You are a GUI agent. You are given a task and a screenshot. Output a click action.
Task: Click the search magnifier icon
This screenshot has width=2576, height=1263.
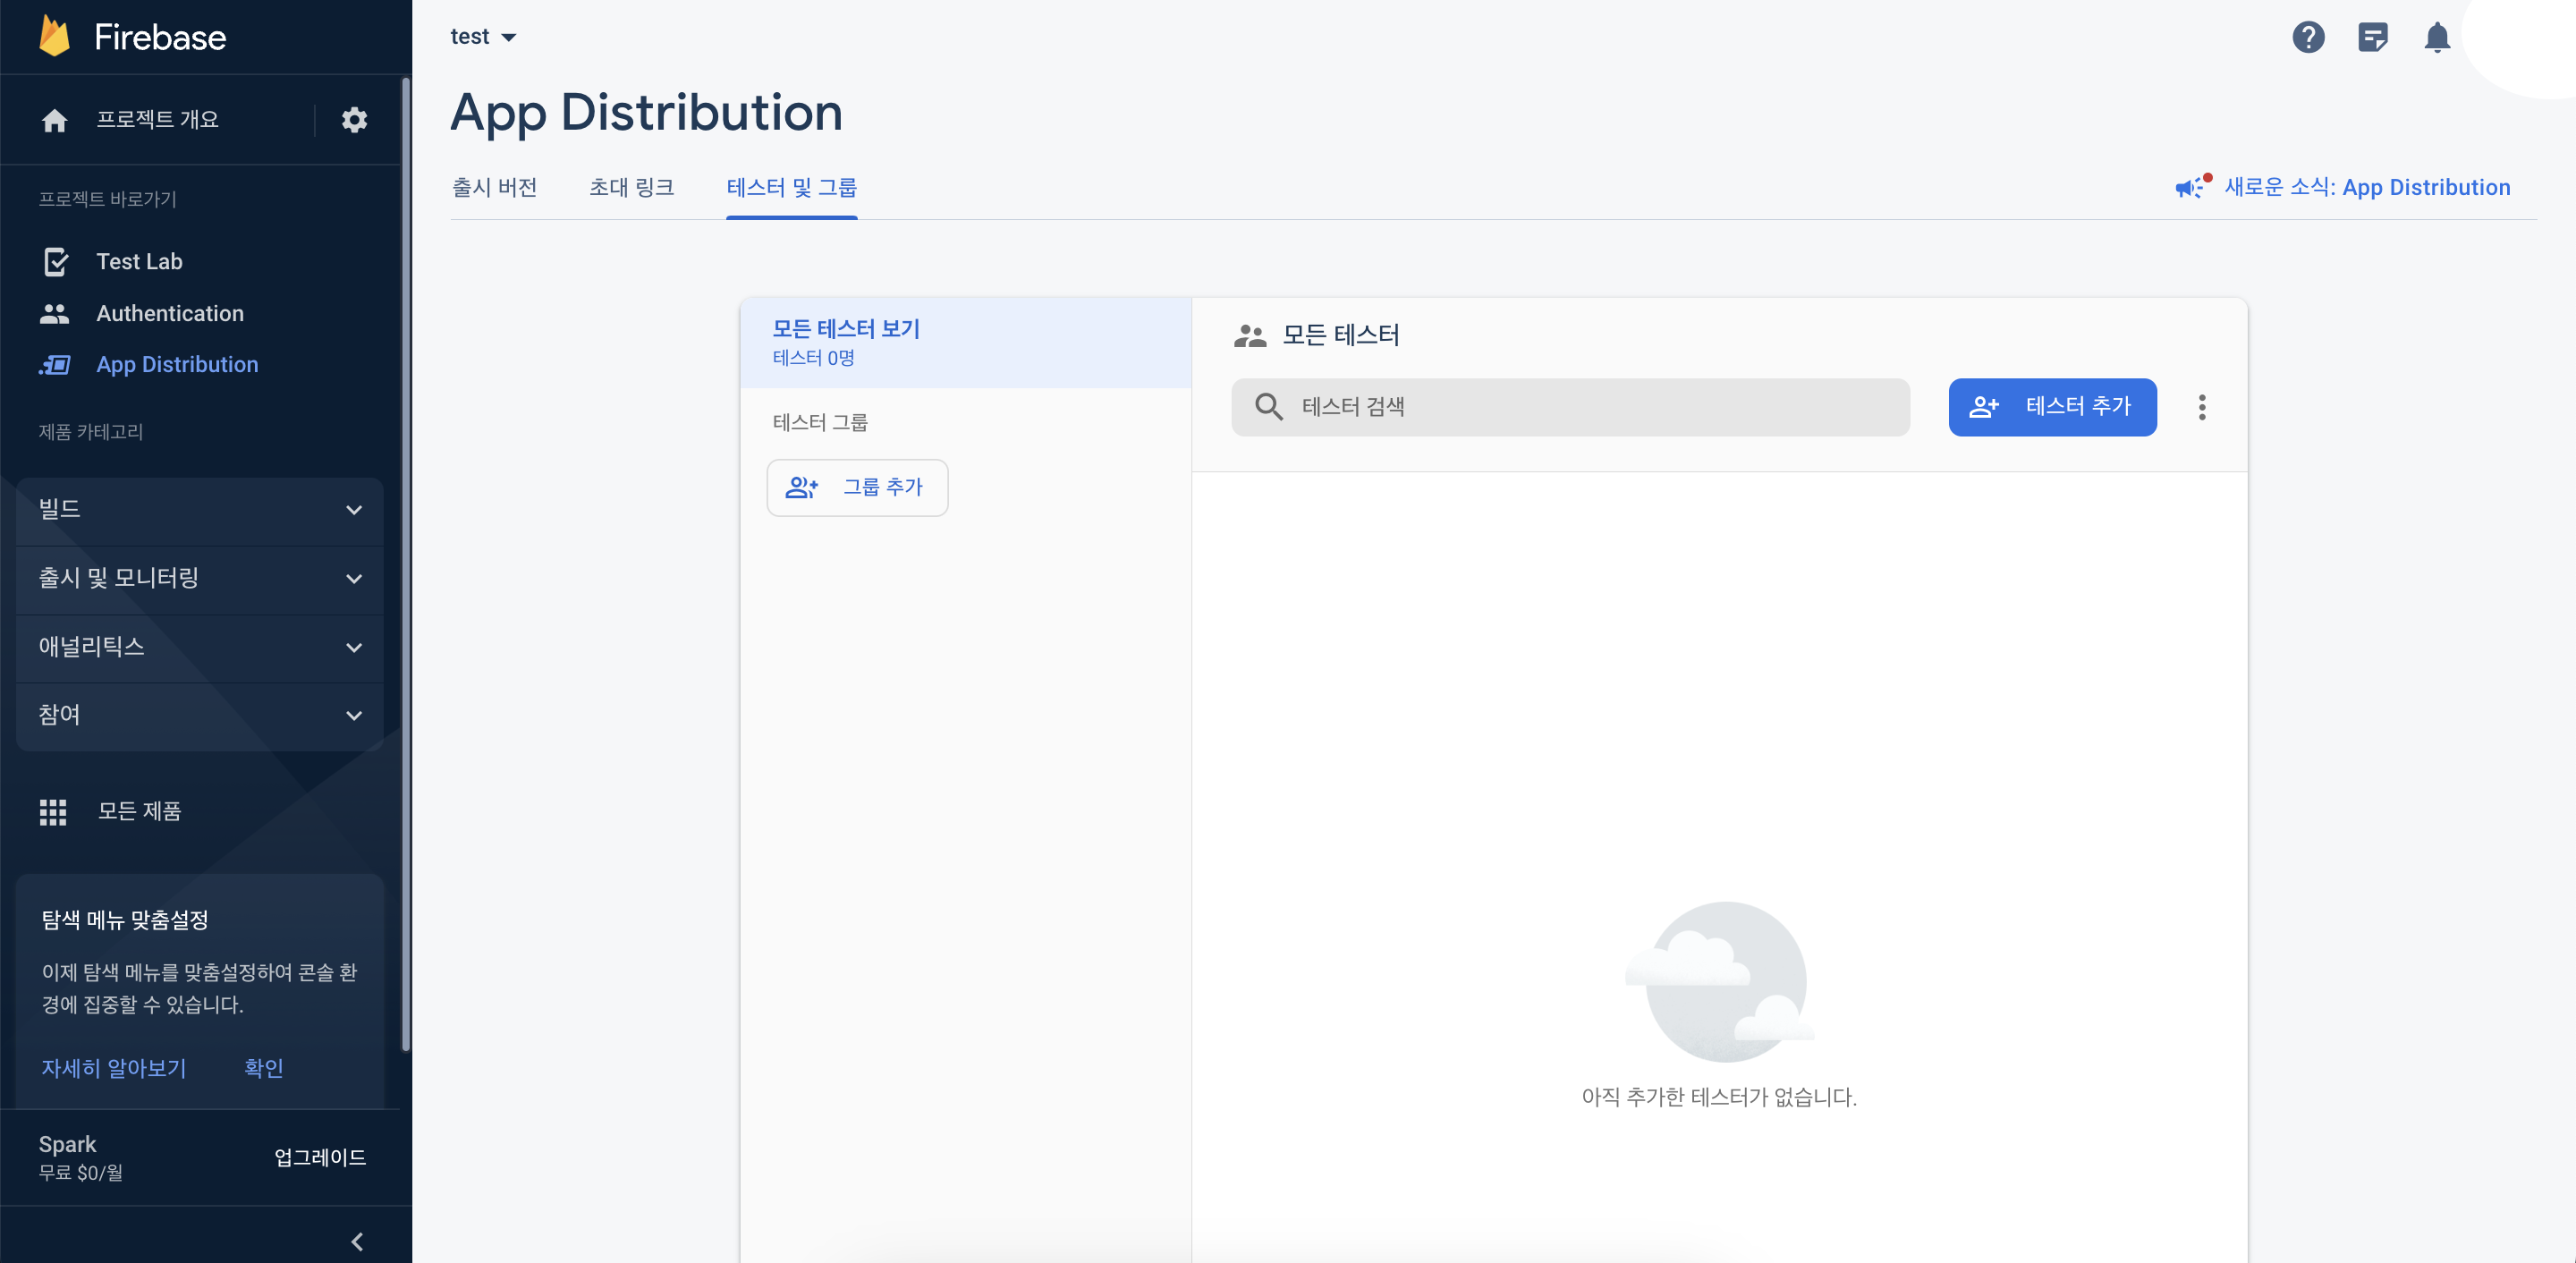point(1268,407)
